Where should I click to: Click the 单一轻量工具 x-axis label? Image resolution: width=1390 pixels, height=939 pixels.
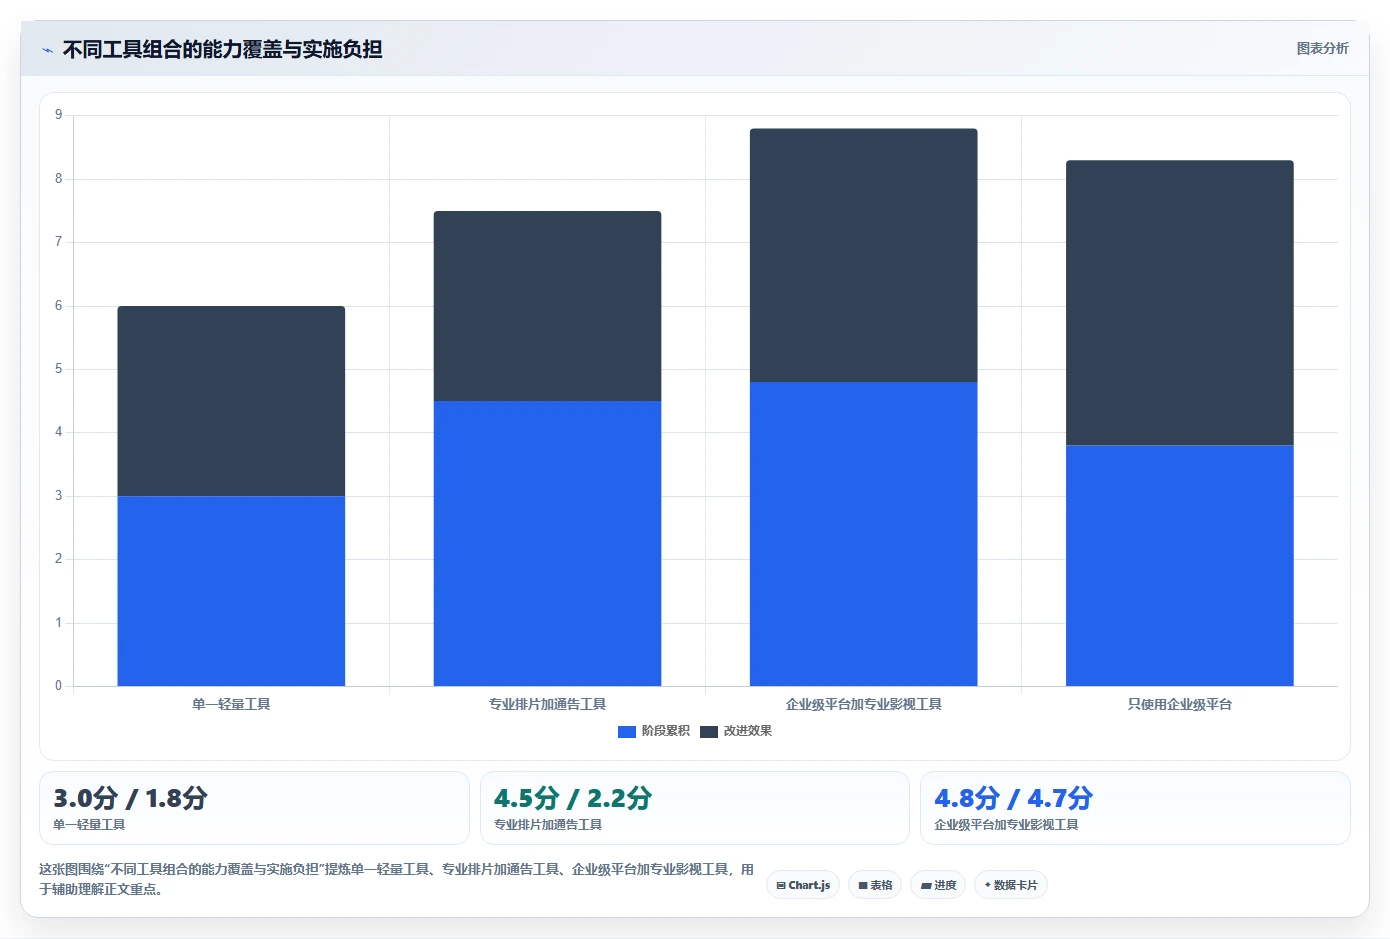231,704
